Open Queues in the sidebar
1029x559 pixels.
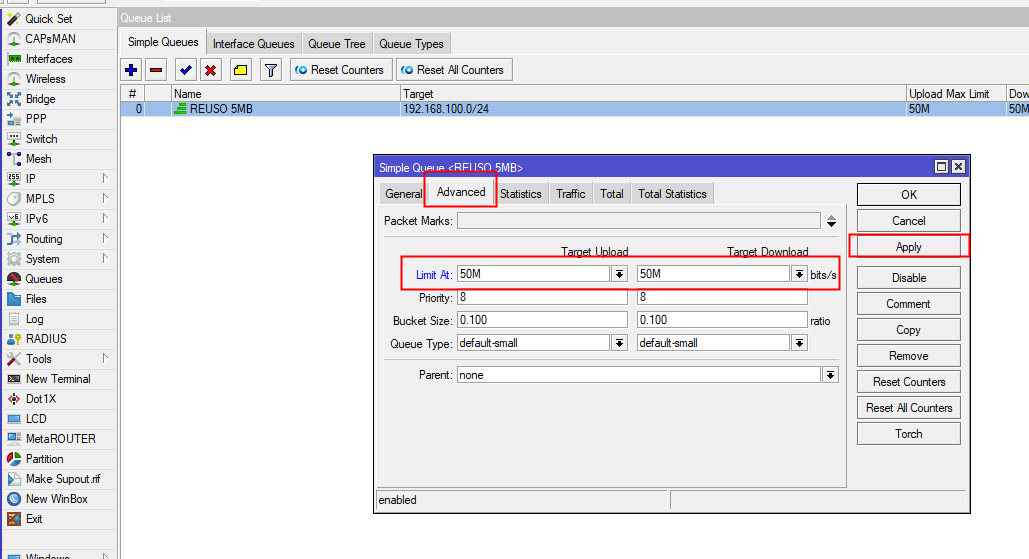tap(44, 279)
